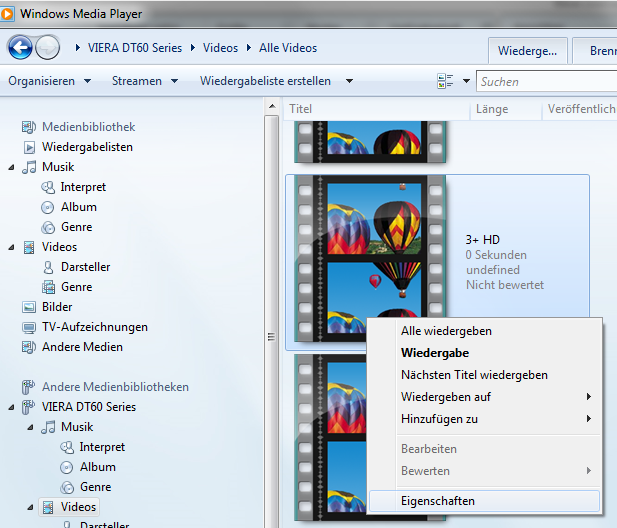Select Nächsten Titel wiedergeben
Screen dimensions: 617x528
[485, 375]
